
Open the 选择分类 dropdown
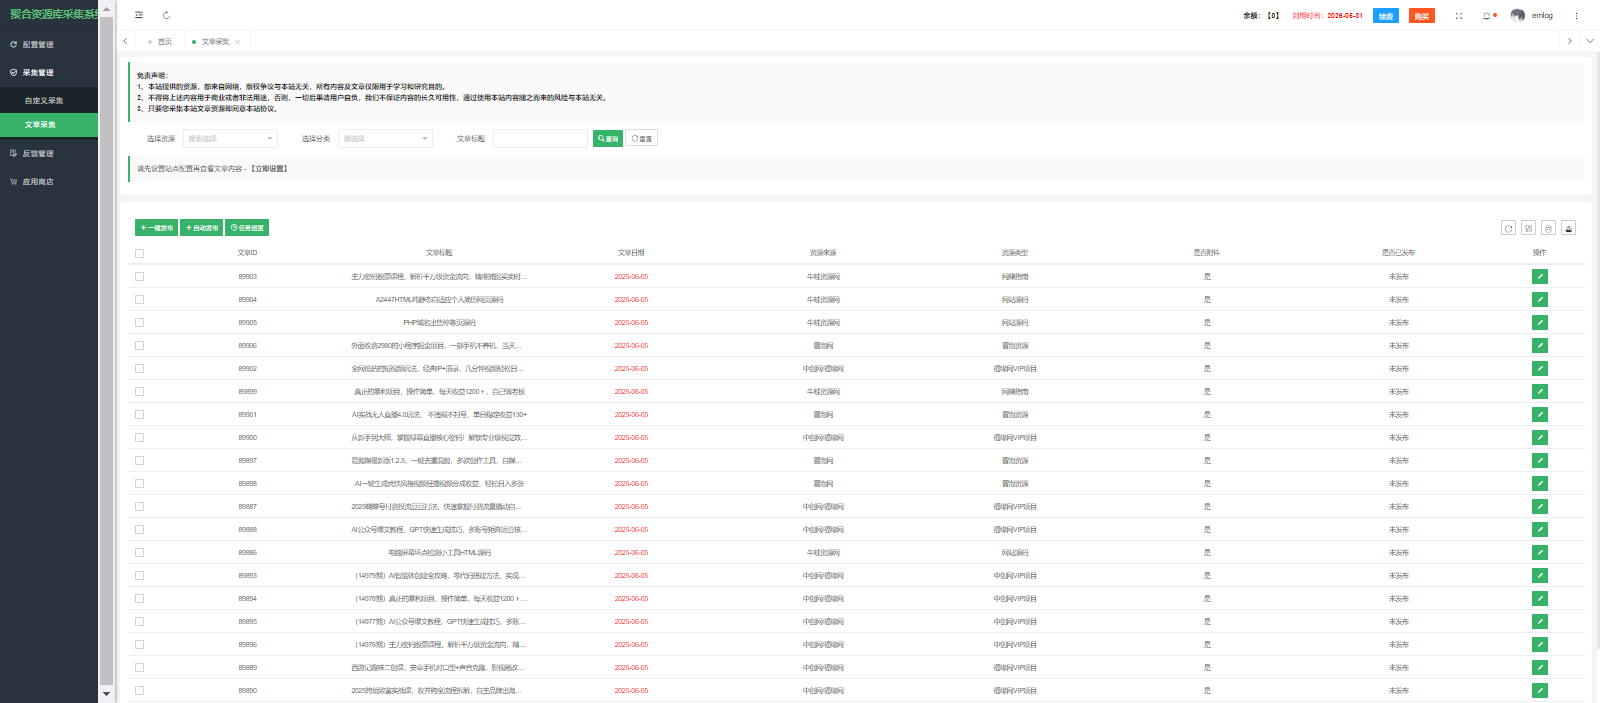(385, 139)
